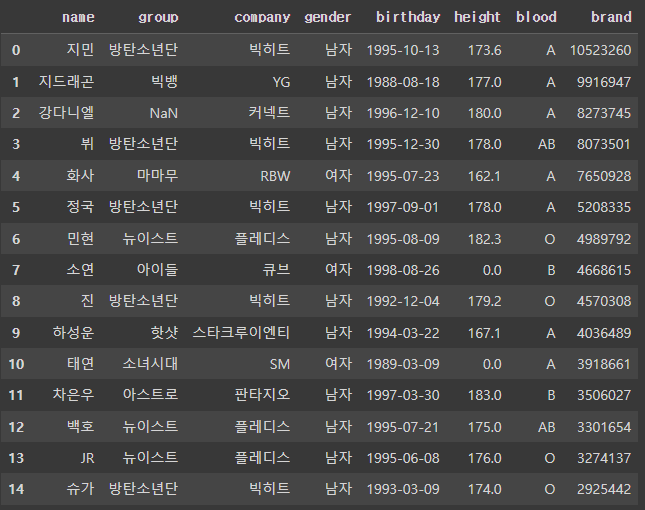Select the name cell '지민'

[x=80, y=50]
